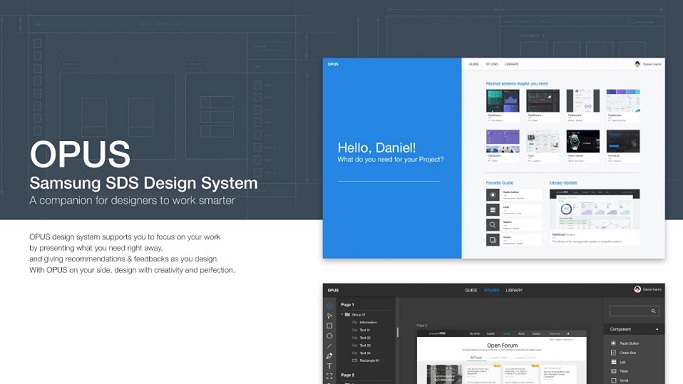Open STUDIO tab in dark Studio header

[492, 290]
